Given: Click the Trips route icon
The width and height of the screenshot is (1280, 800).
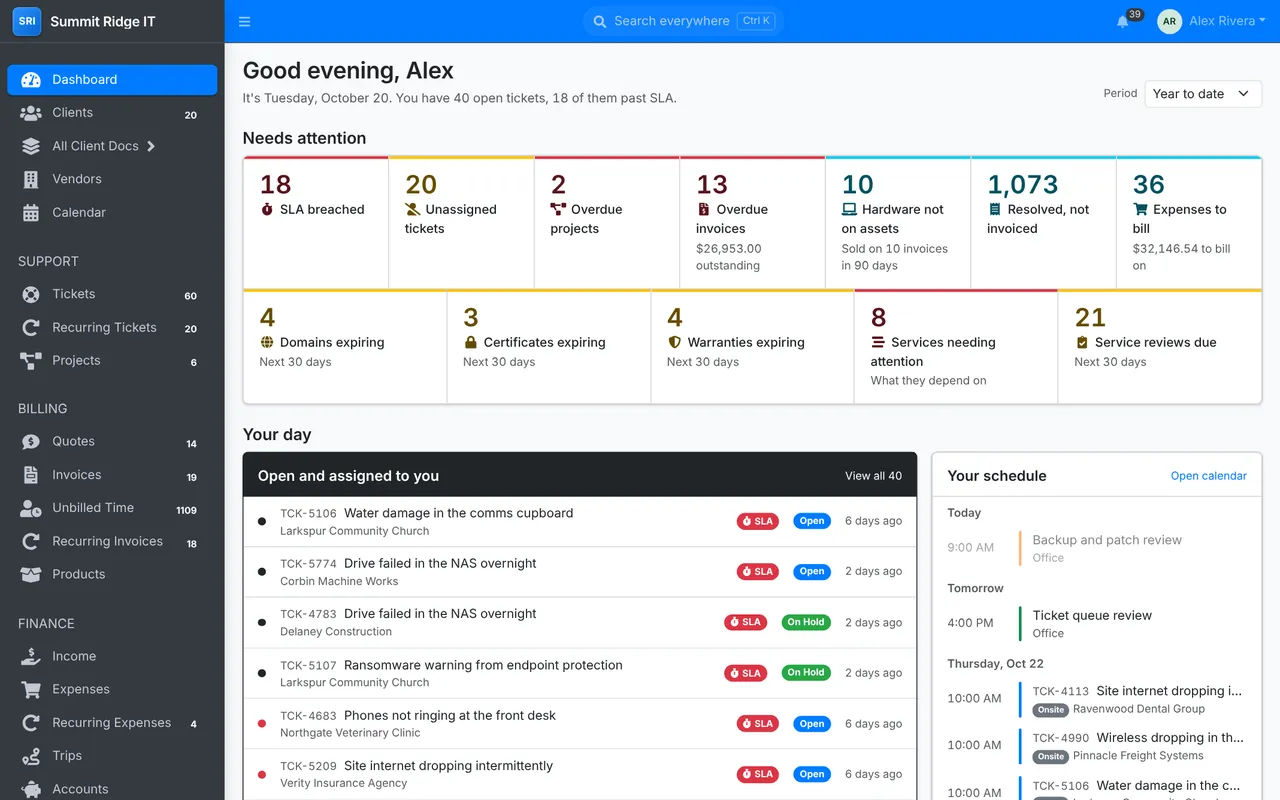Looking at the screenshot, I should click(31, 756).
